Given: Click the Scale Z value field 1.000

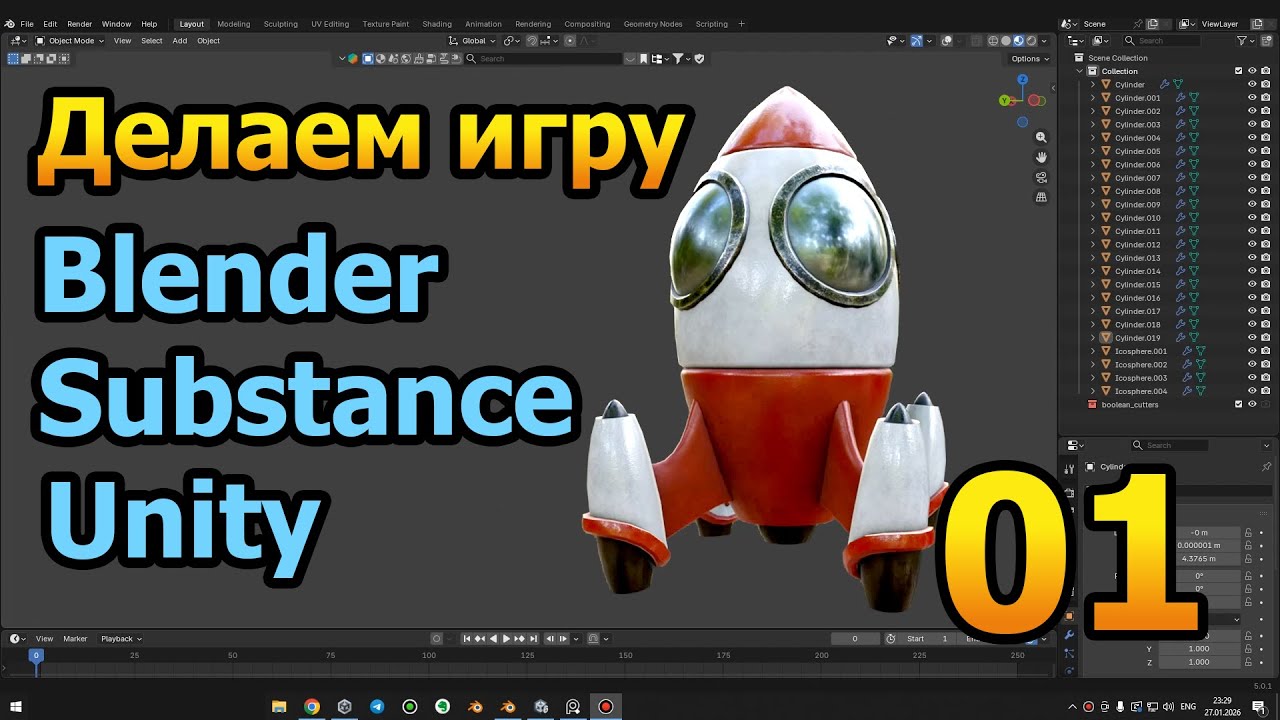Looking at the screenshot, I should [1199, 662].
